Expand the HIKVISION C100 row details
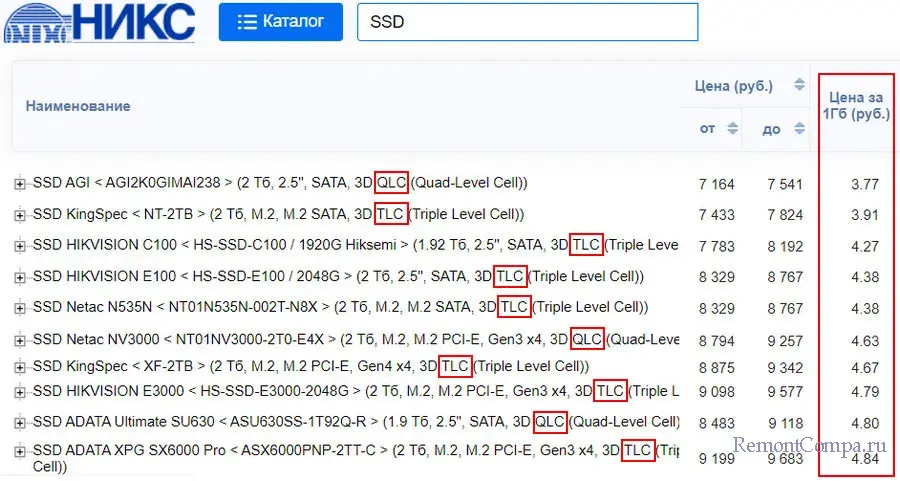The image size is (900, 481). tap(19, 246)
